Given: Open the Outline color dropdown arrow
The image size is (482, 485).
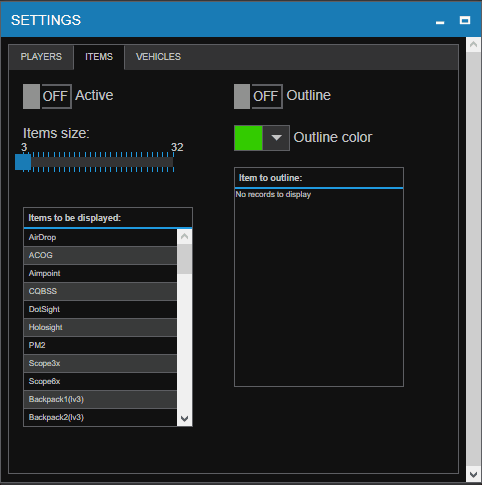Looking at the screenshot, I should (276, 138).
